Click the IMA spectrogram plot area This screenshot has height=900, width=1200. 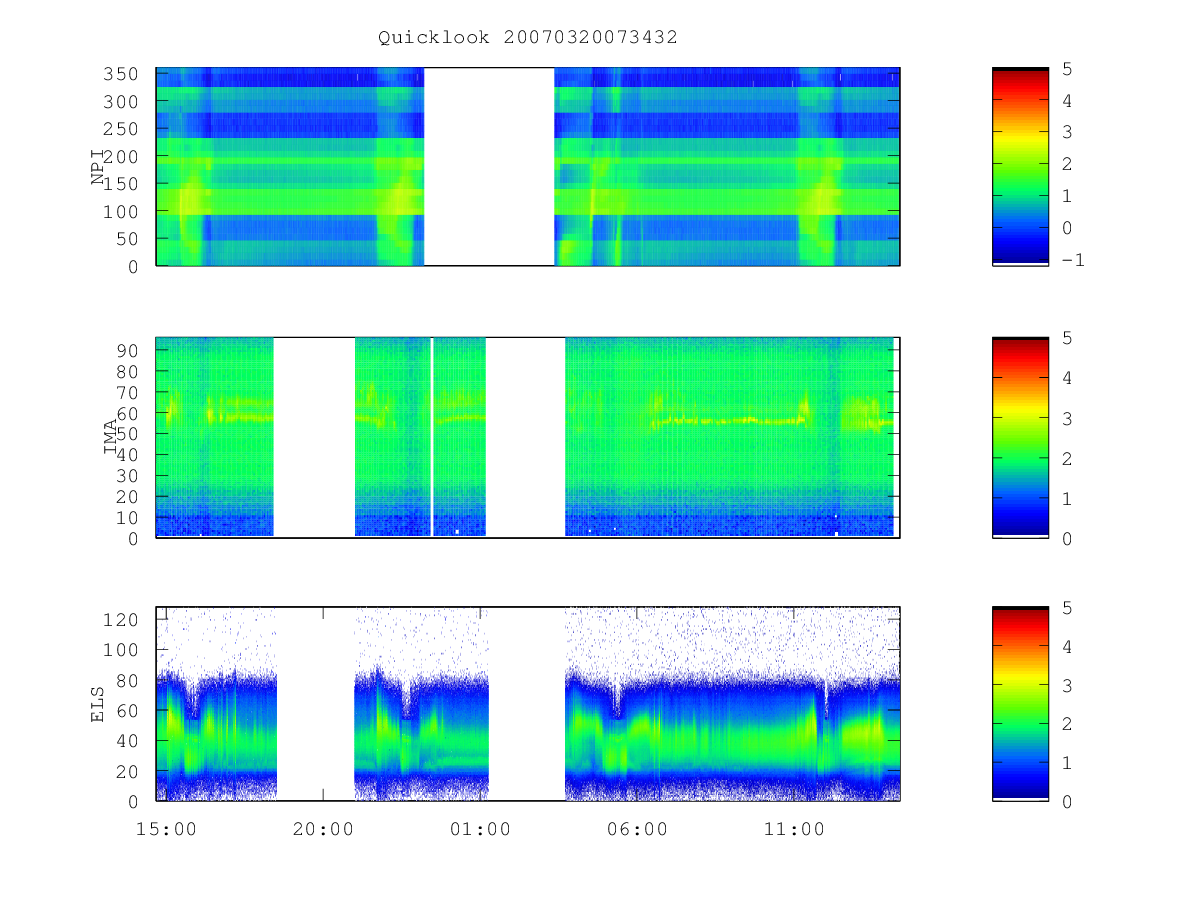click(528, 438)
